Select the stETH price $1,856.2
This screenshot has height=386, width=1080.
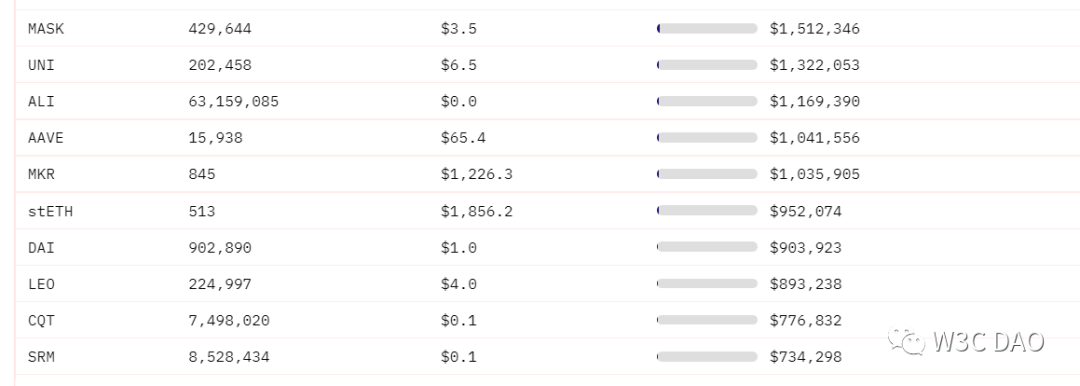click(477, 212)
